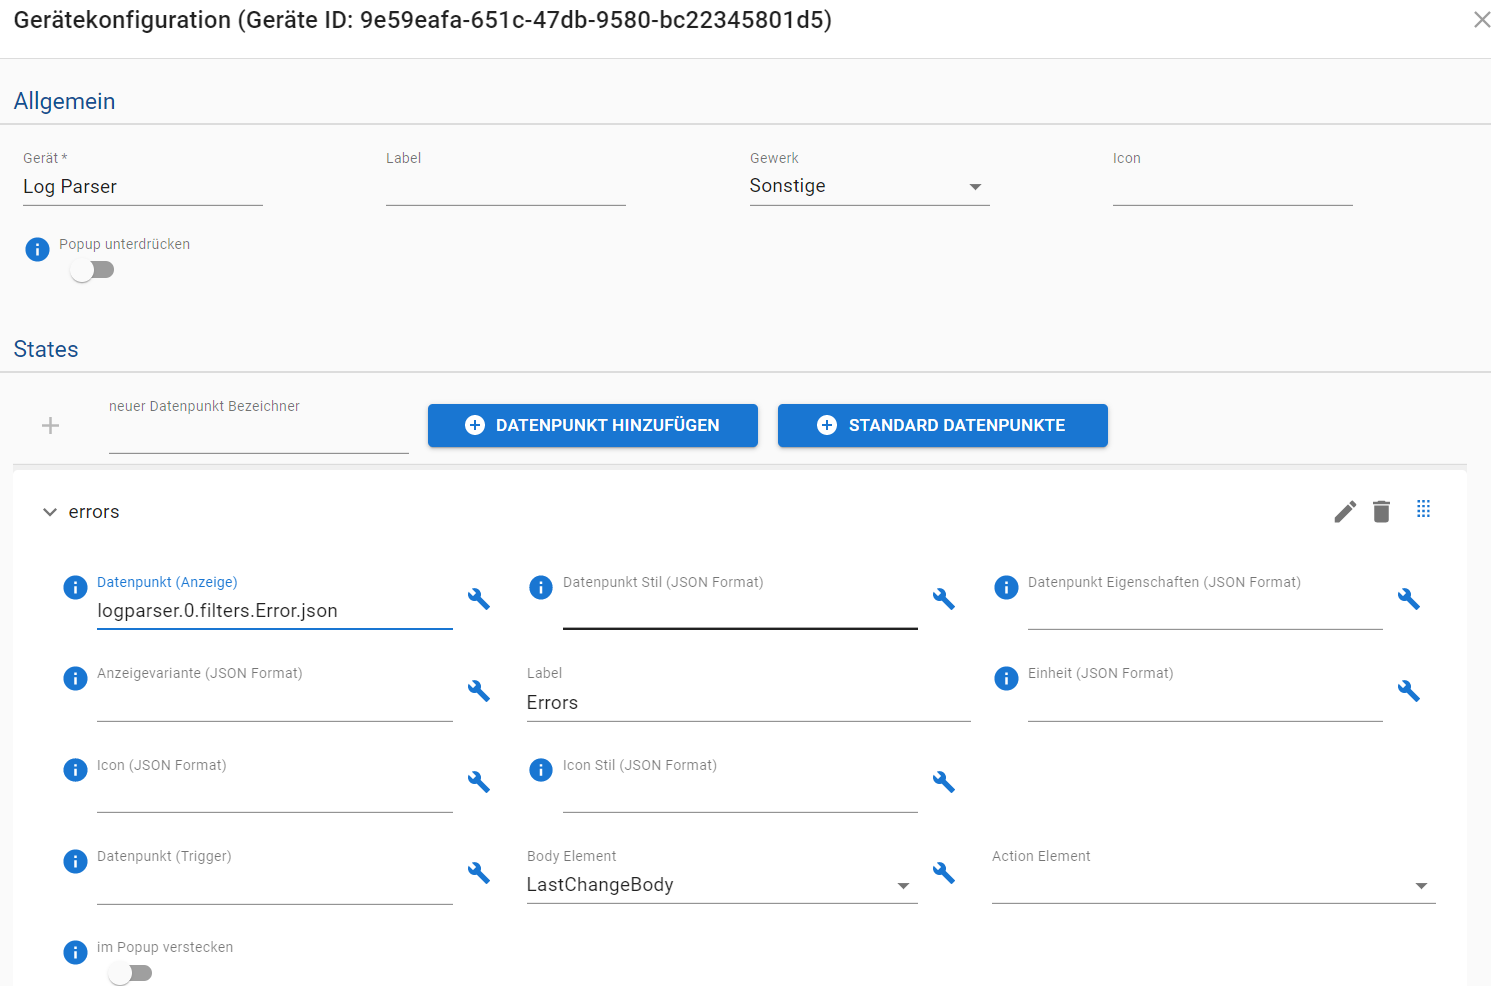Click the Label field containing Errors
The image size is (1491, 986).
click(x=749, y=703)
